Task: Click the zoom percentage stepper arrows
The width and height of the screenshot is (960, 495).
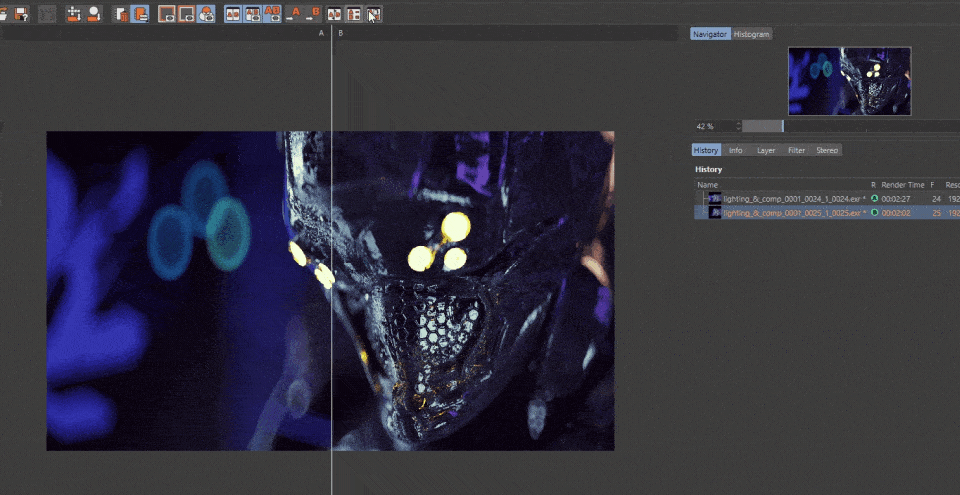Action: click(738, 126)
